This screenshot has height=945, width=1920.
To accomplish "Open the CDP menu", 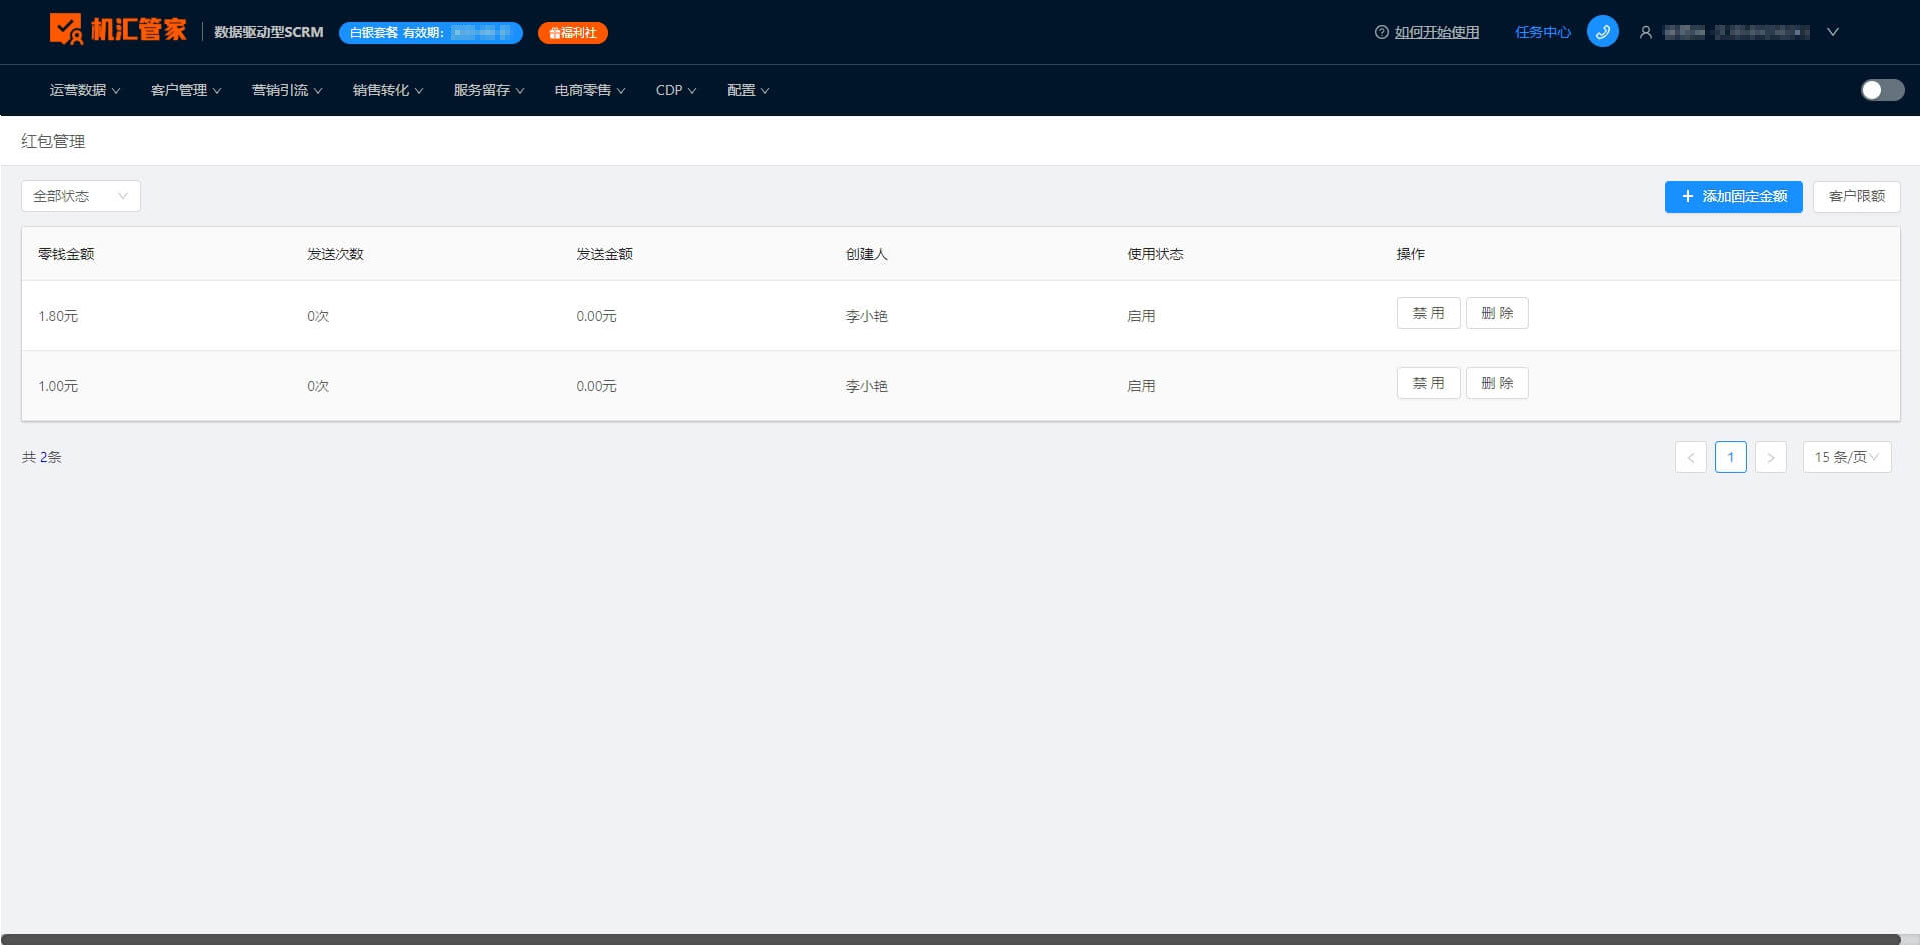I will tap(676, 90).
